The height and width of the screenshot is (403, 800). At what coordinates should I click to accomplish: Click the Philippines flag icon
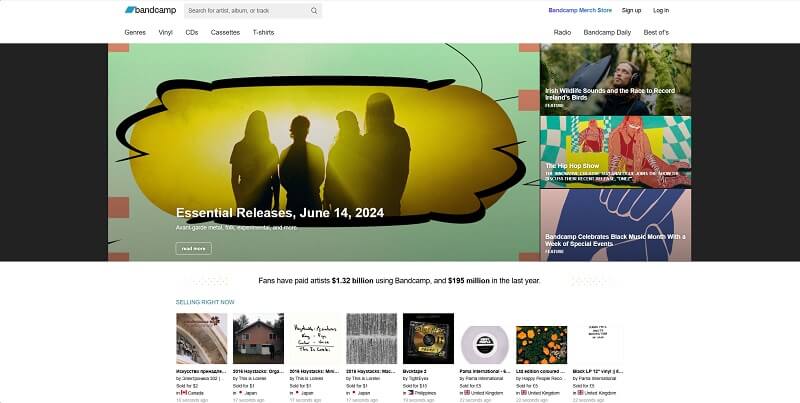click(x=411, y=393)
